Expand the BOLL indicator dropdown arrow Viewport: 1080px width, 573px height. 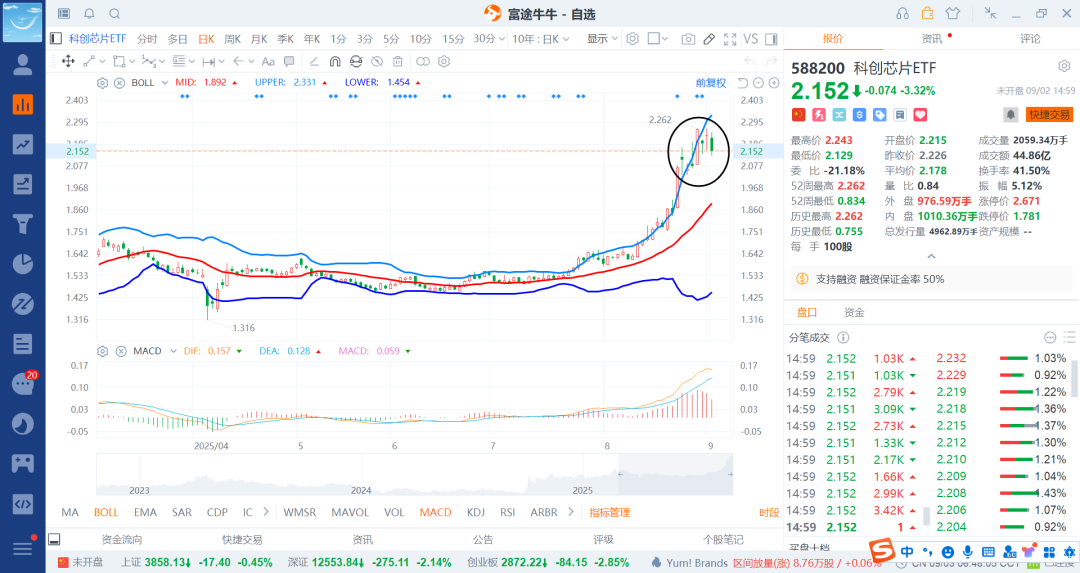click(165, 83)
